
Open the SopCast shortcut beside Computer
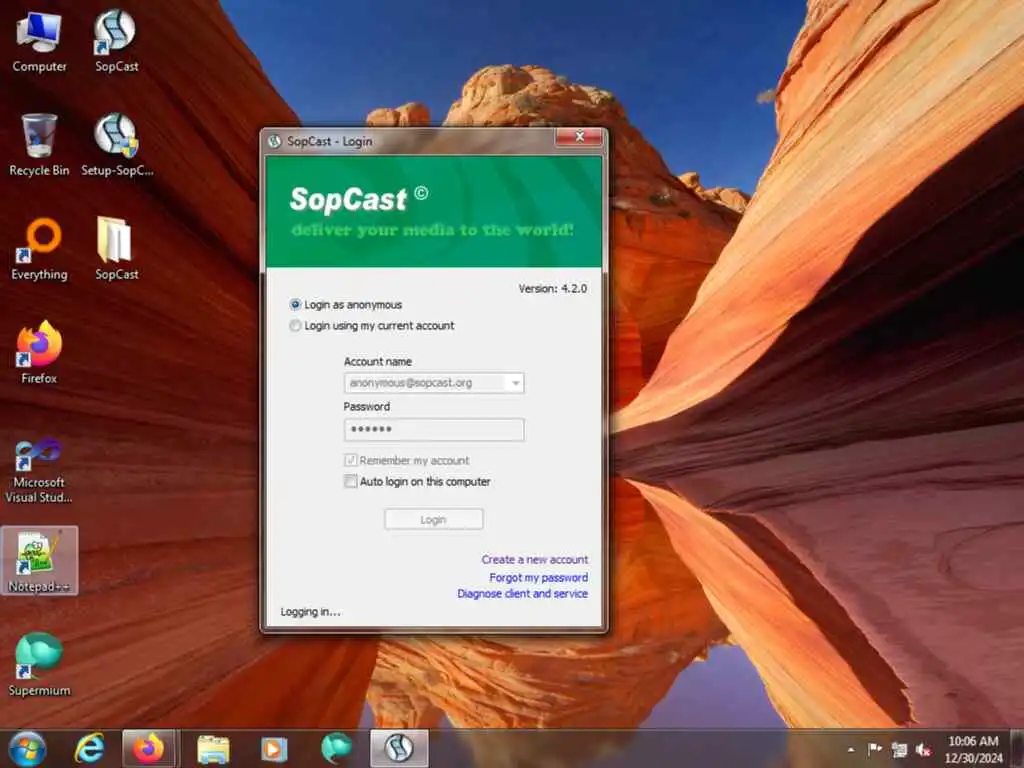coord(116,42)
